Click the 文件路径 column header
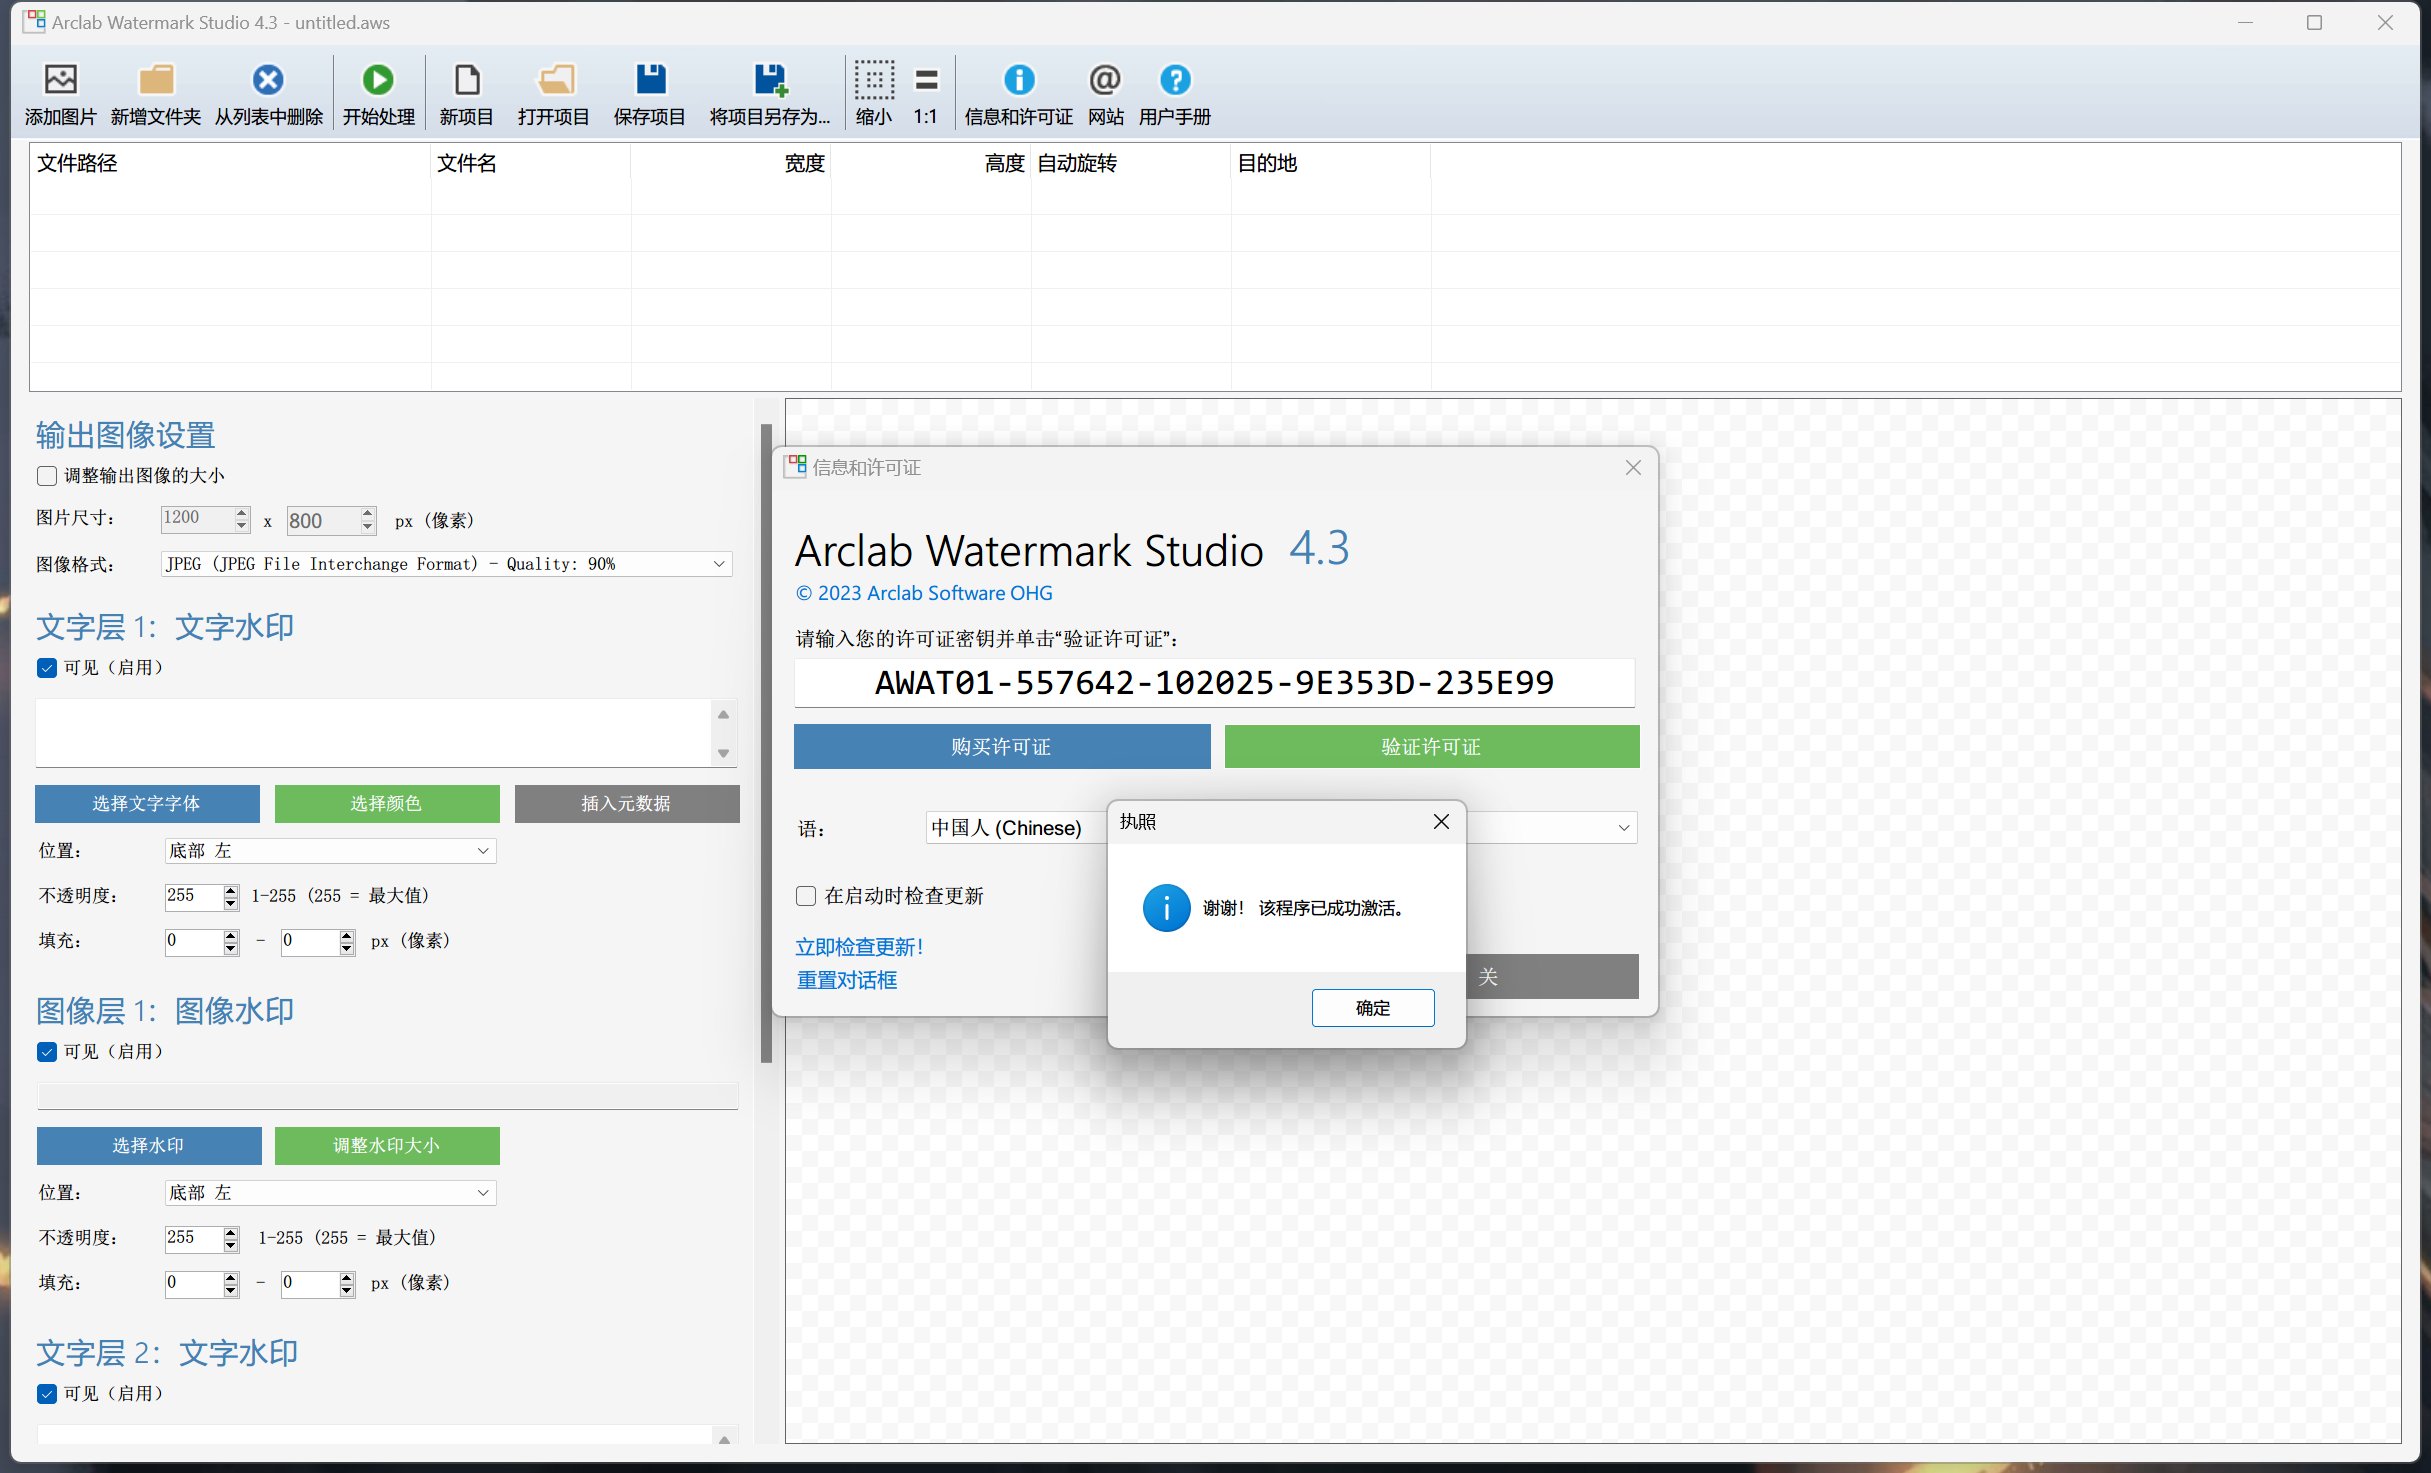This screenshot has height=1473, width=2431. [230, 163]
